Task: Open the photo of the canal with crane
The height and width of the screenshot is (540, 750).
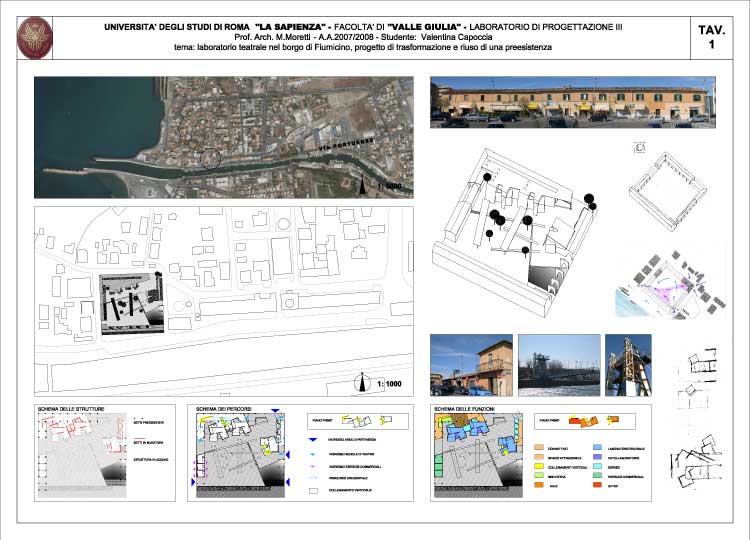Action: (559, 365)
